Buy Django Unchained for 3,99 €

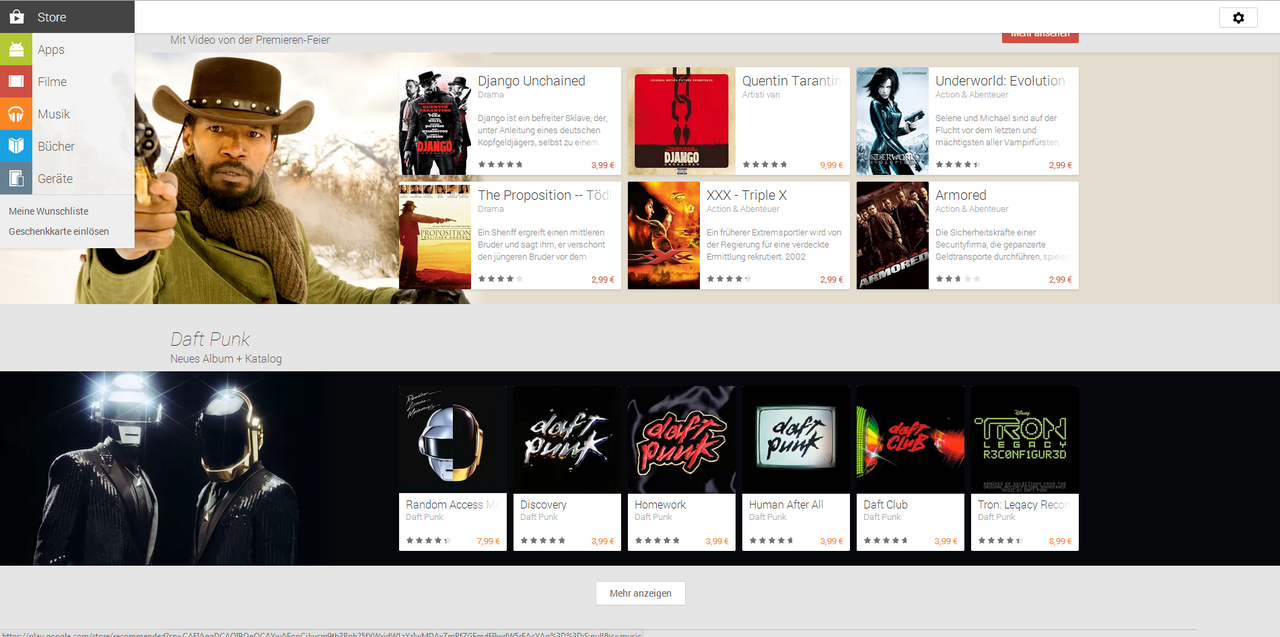pyautogui.click(x=602, y=165)
